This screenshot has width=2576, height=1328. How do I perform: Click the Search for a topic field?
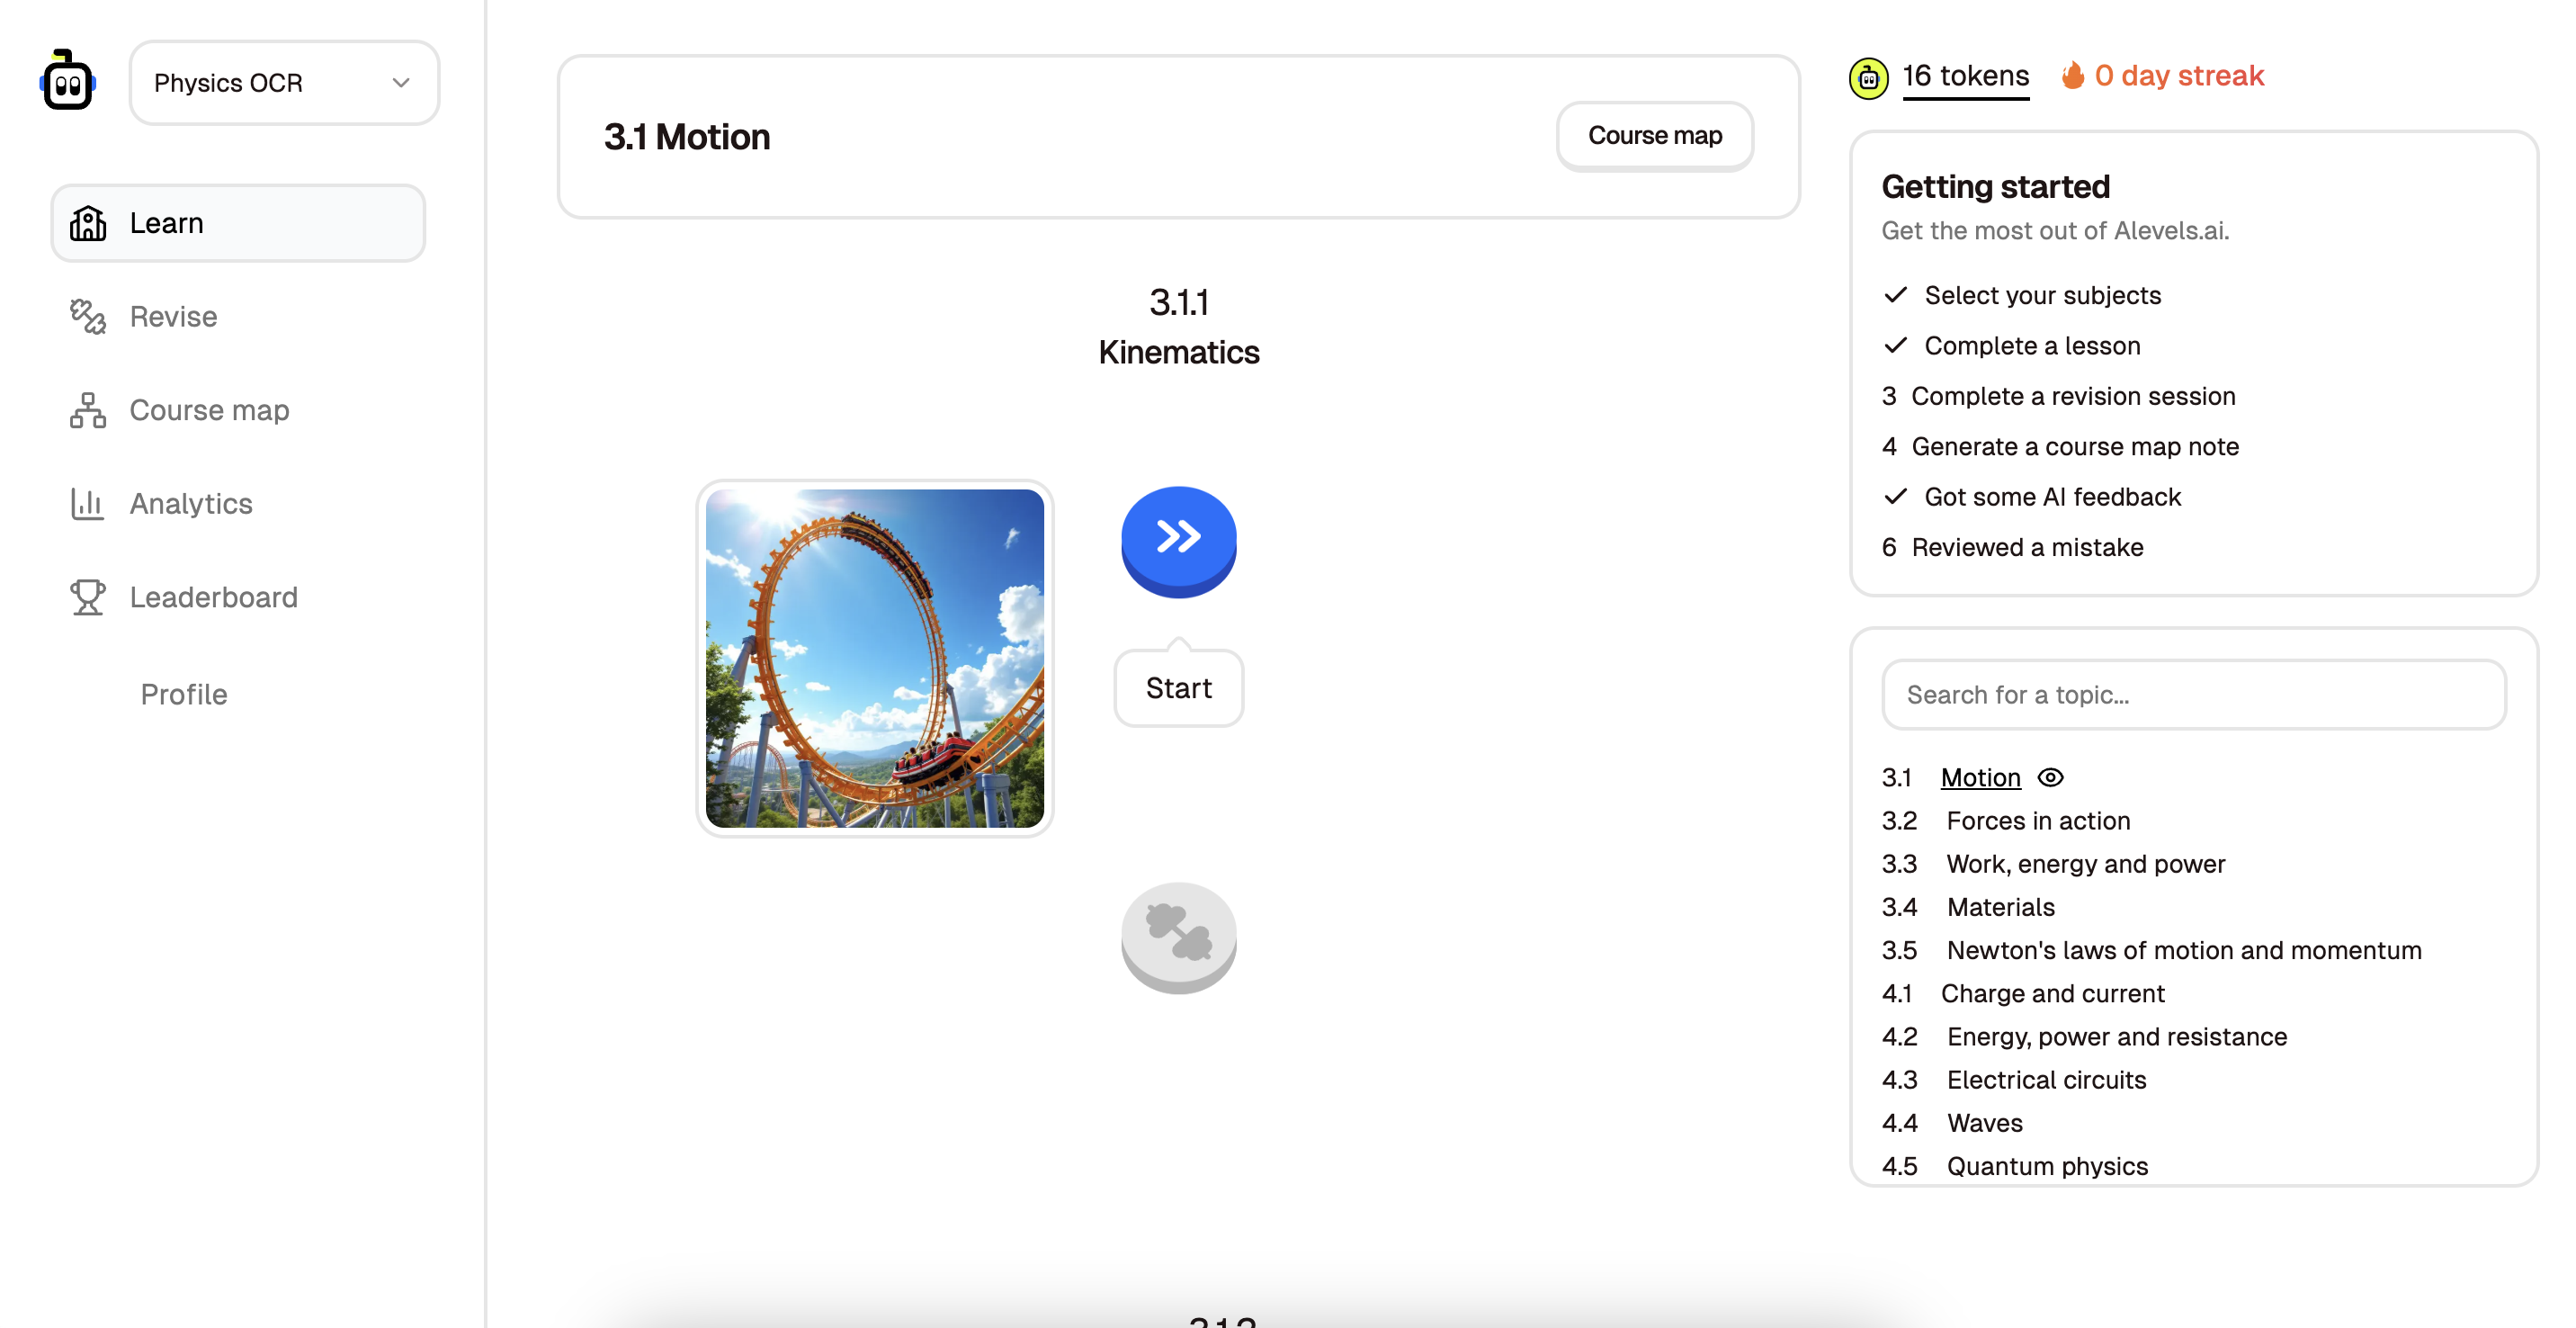[x=2193, y=694]
